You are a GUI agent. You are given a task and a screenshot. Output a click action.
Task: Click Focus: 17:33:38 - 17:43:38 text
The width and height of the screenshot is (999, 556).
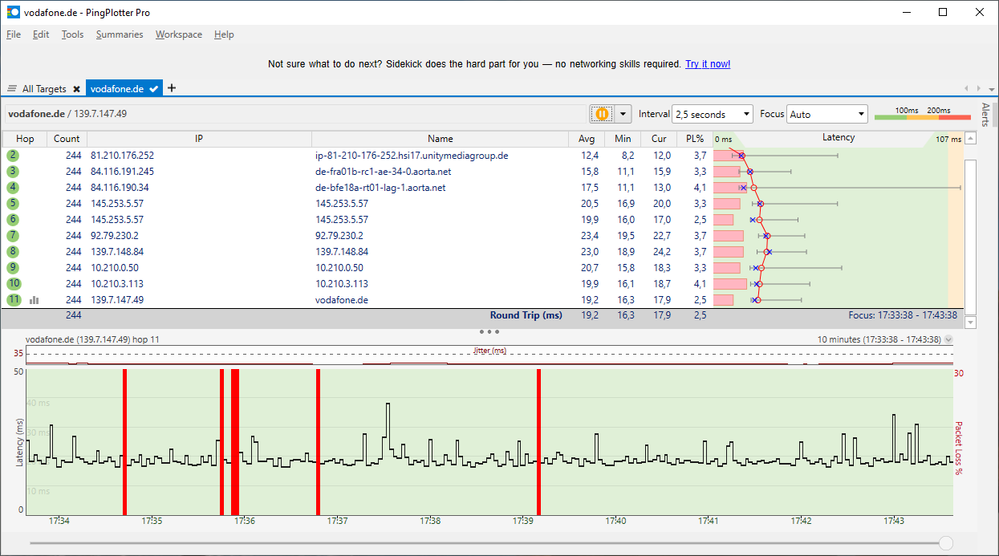902,315
